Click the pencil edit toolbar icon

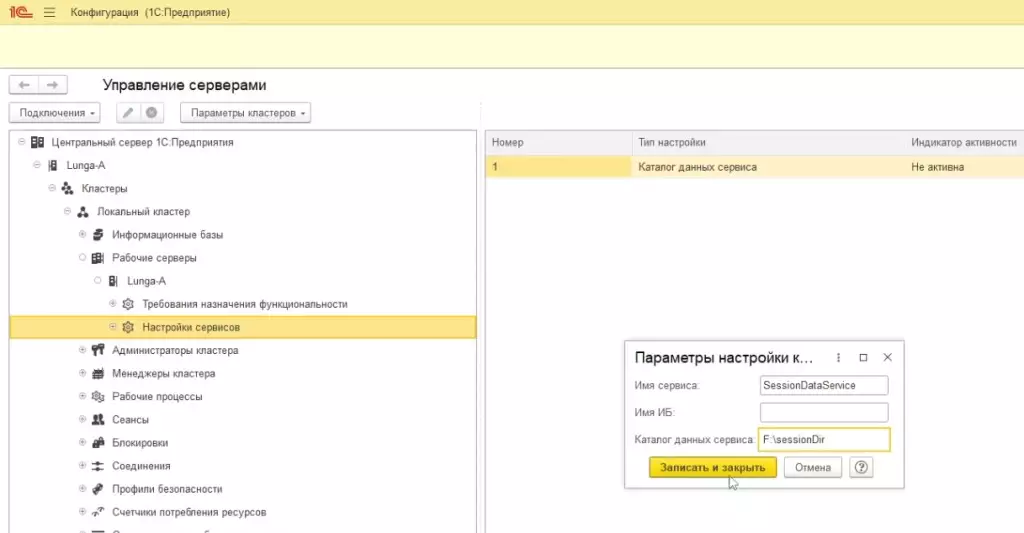point(128,113)
